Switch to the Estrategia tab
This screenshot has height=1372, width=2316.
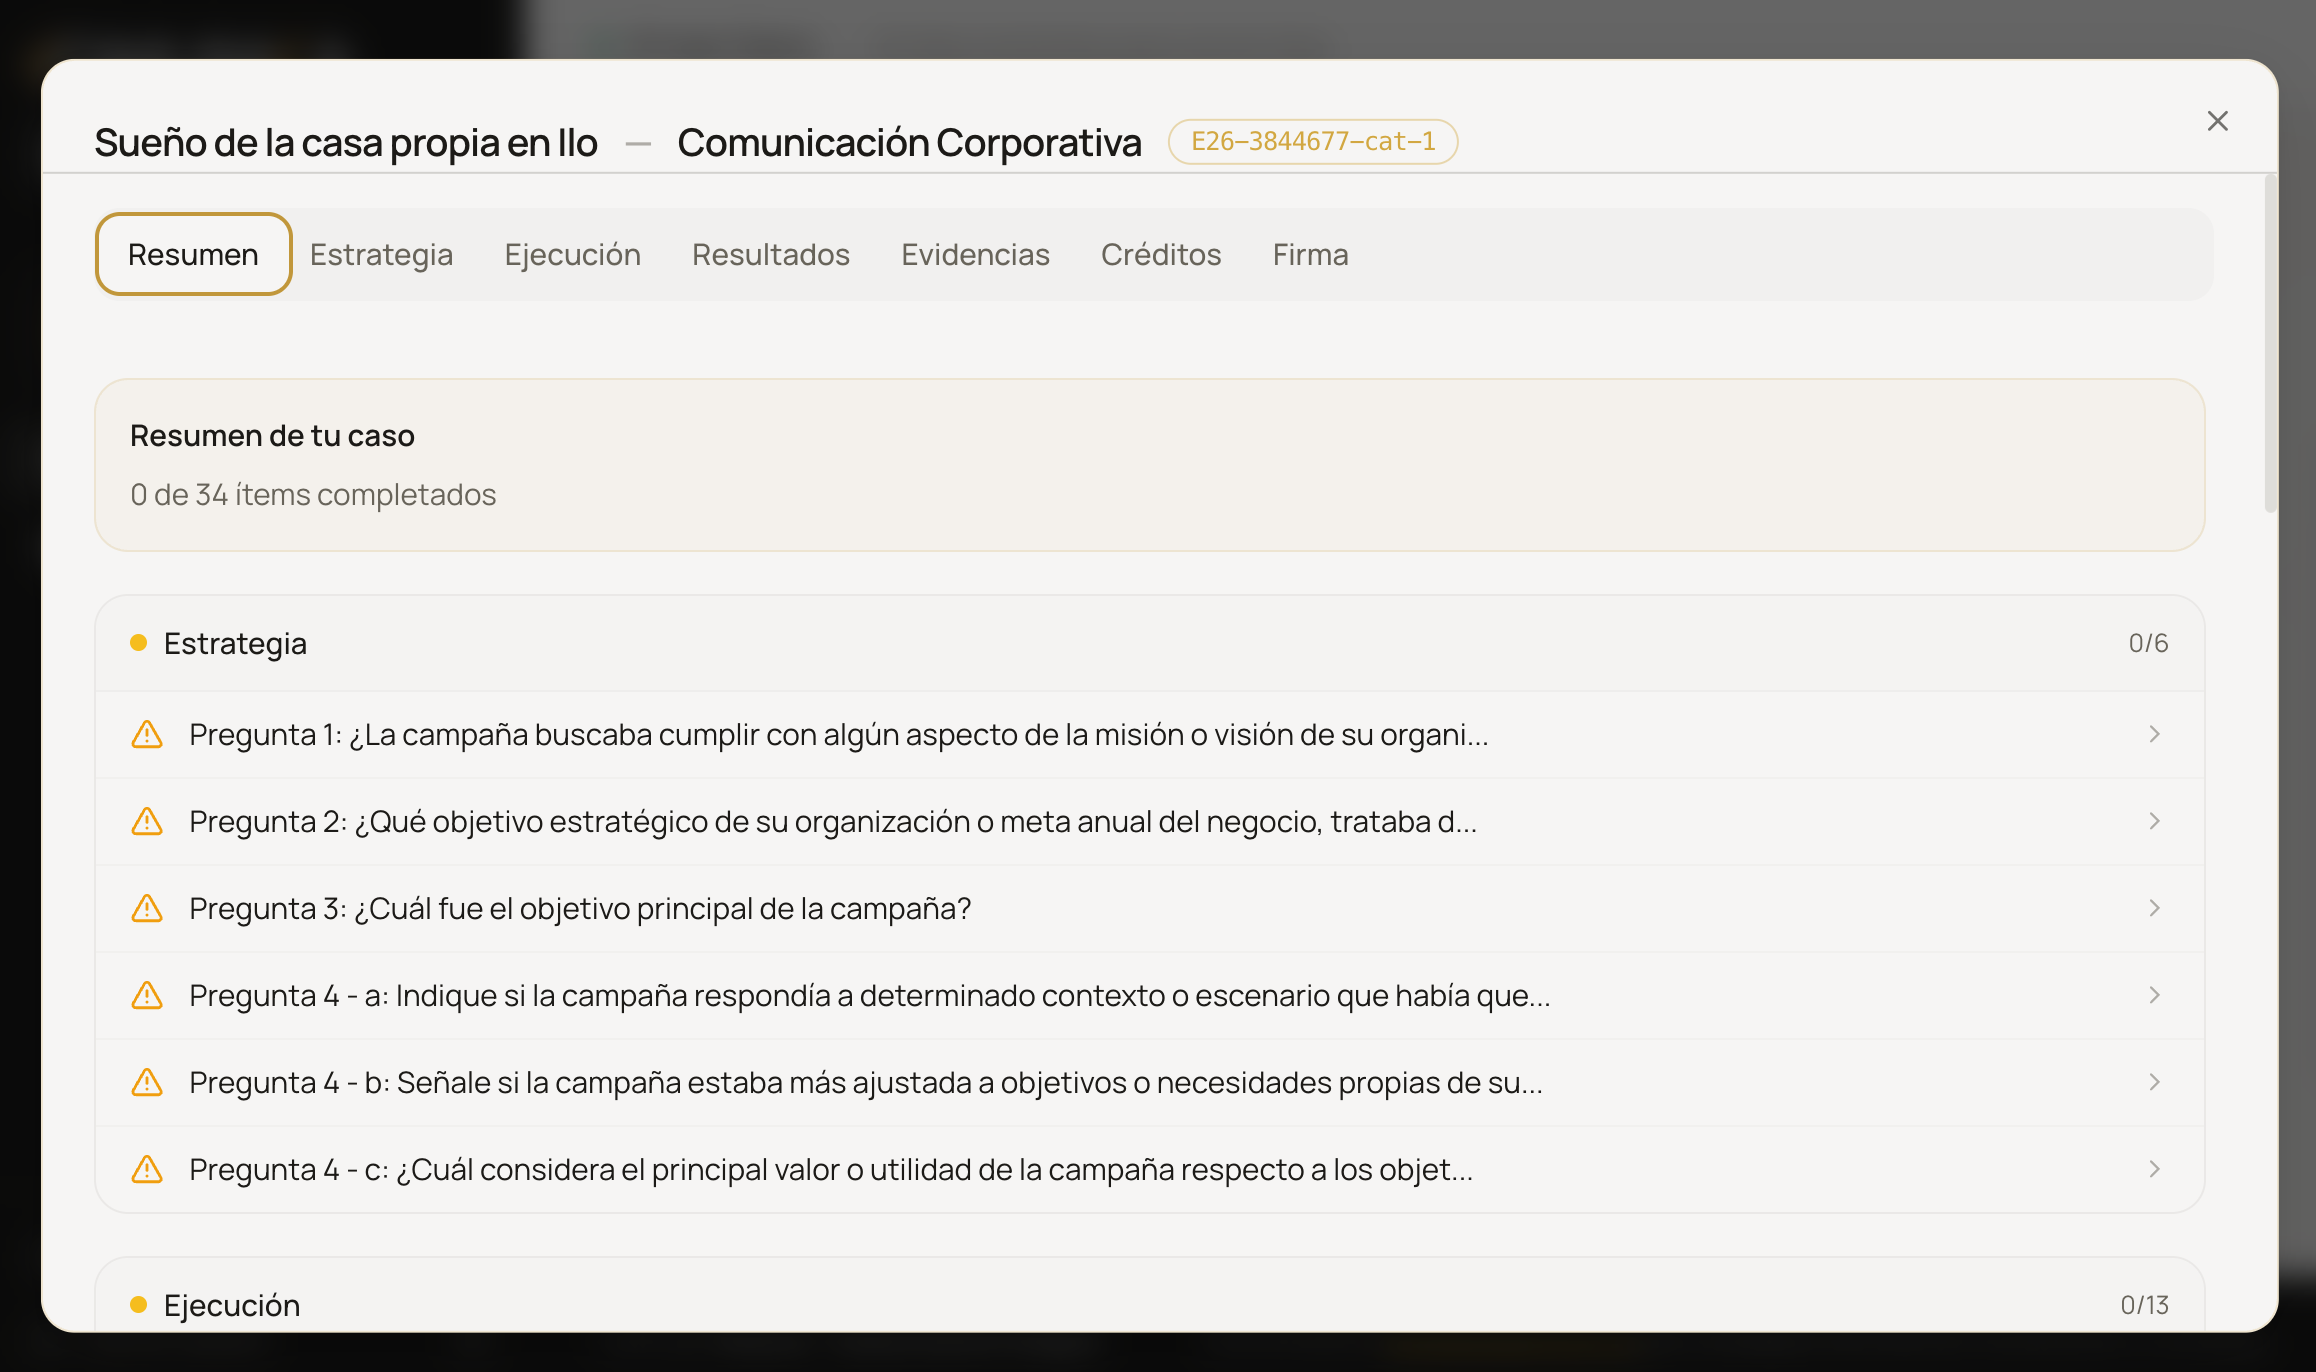[x=381, y=254]
